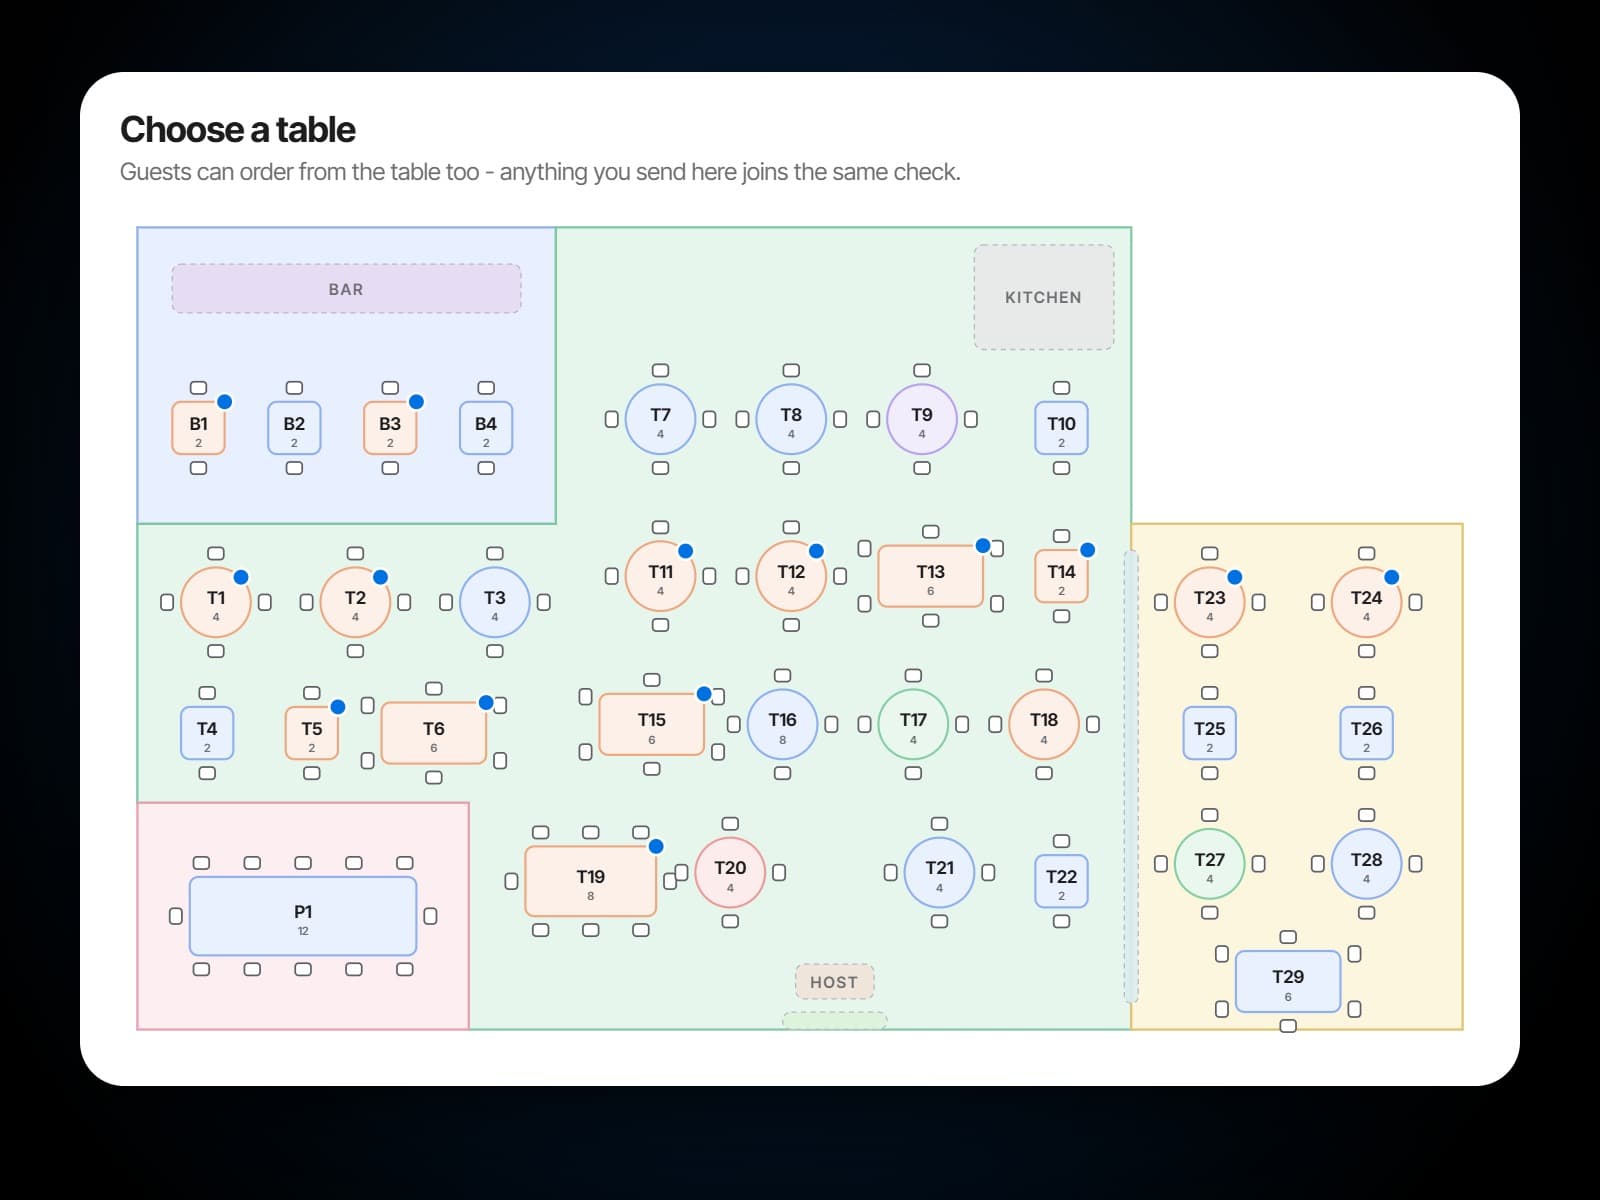Choose round table T1
The image size is (1600, 1200).
(216, 602)
